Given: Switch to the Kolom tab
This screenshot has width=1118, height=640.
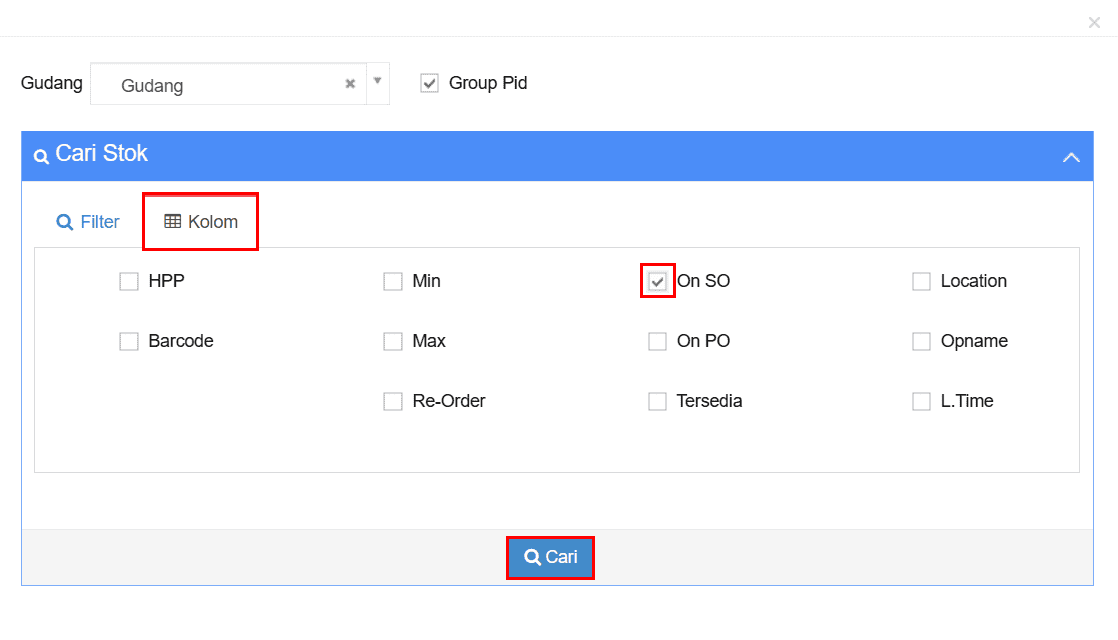Looking at the screenshot, I should (200, 222).
